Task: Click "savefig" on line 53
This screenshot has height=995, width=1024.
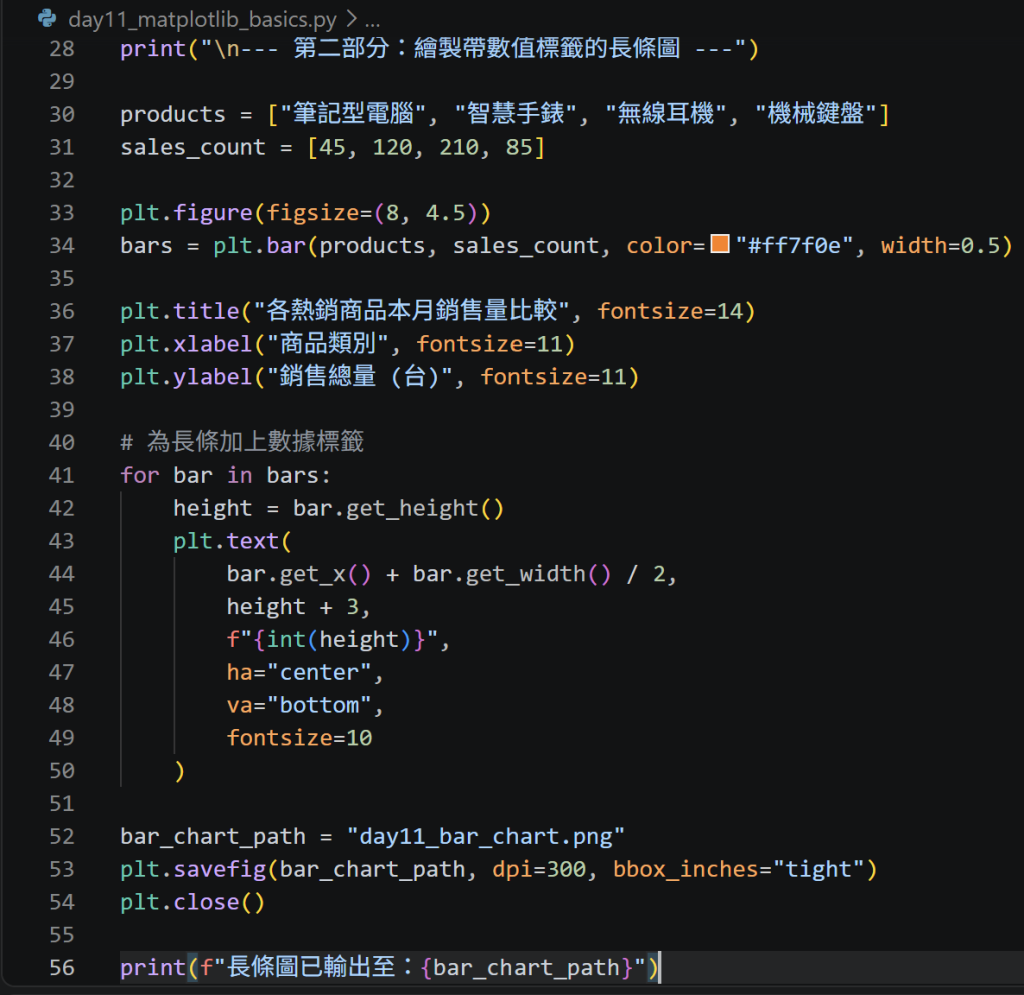Action: [x=219, y=869]
